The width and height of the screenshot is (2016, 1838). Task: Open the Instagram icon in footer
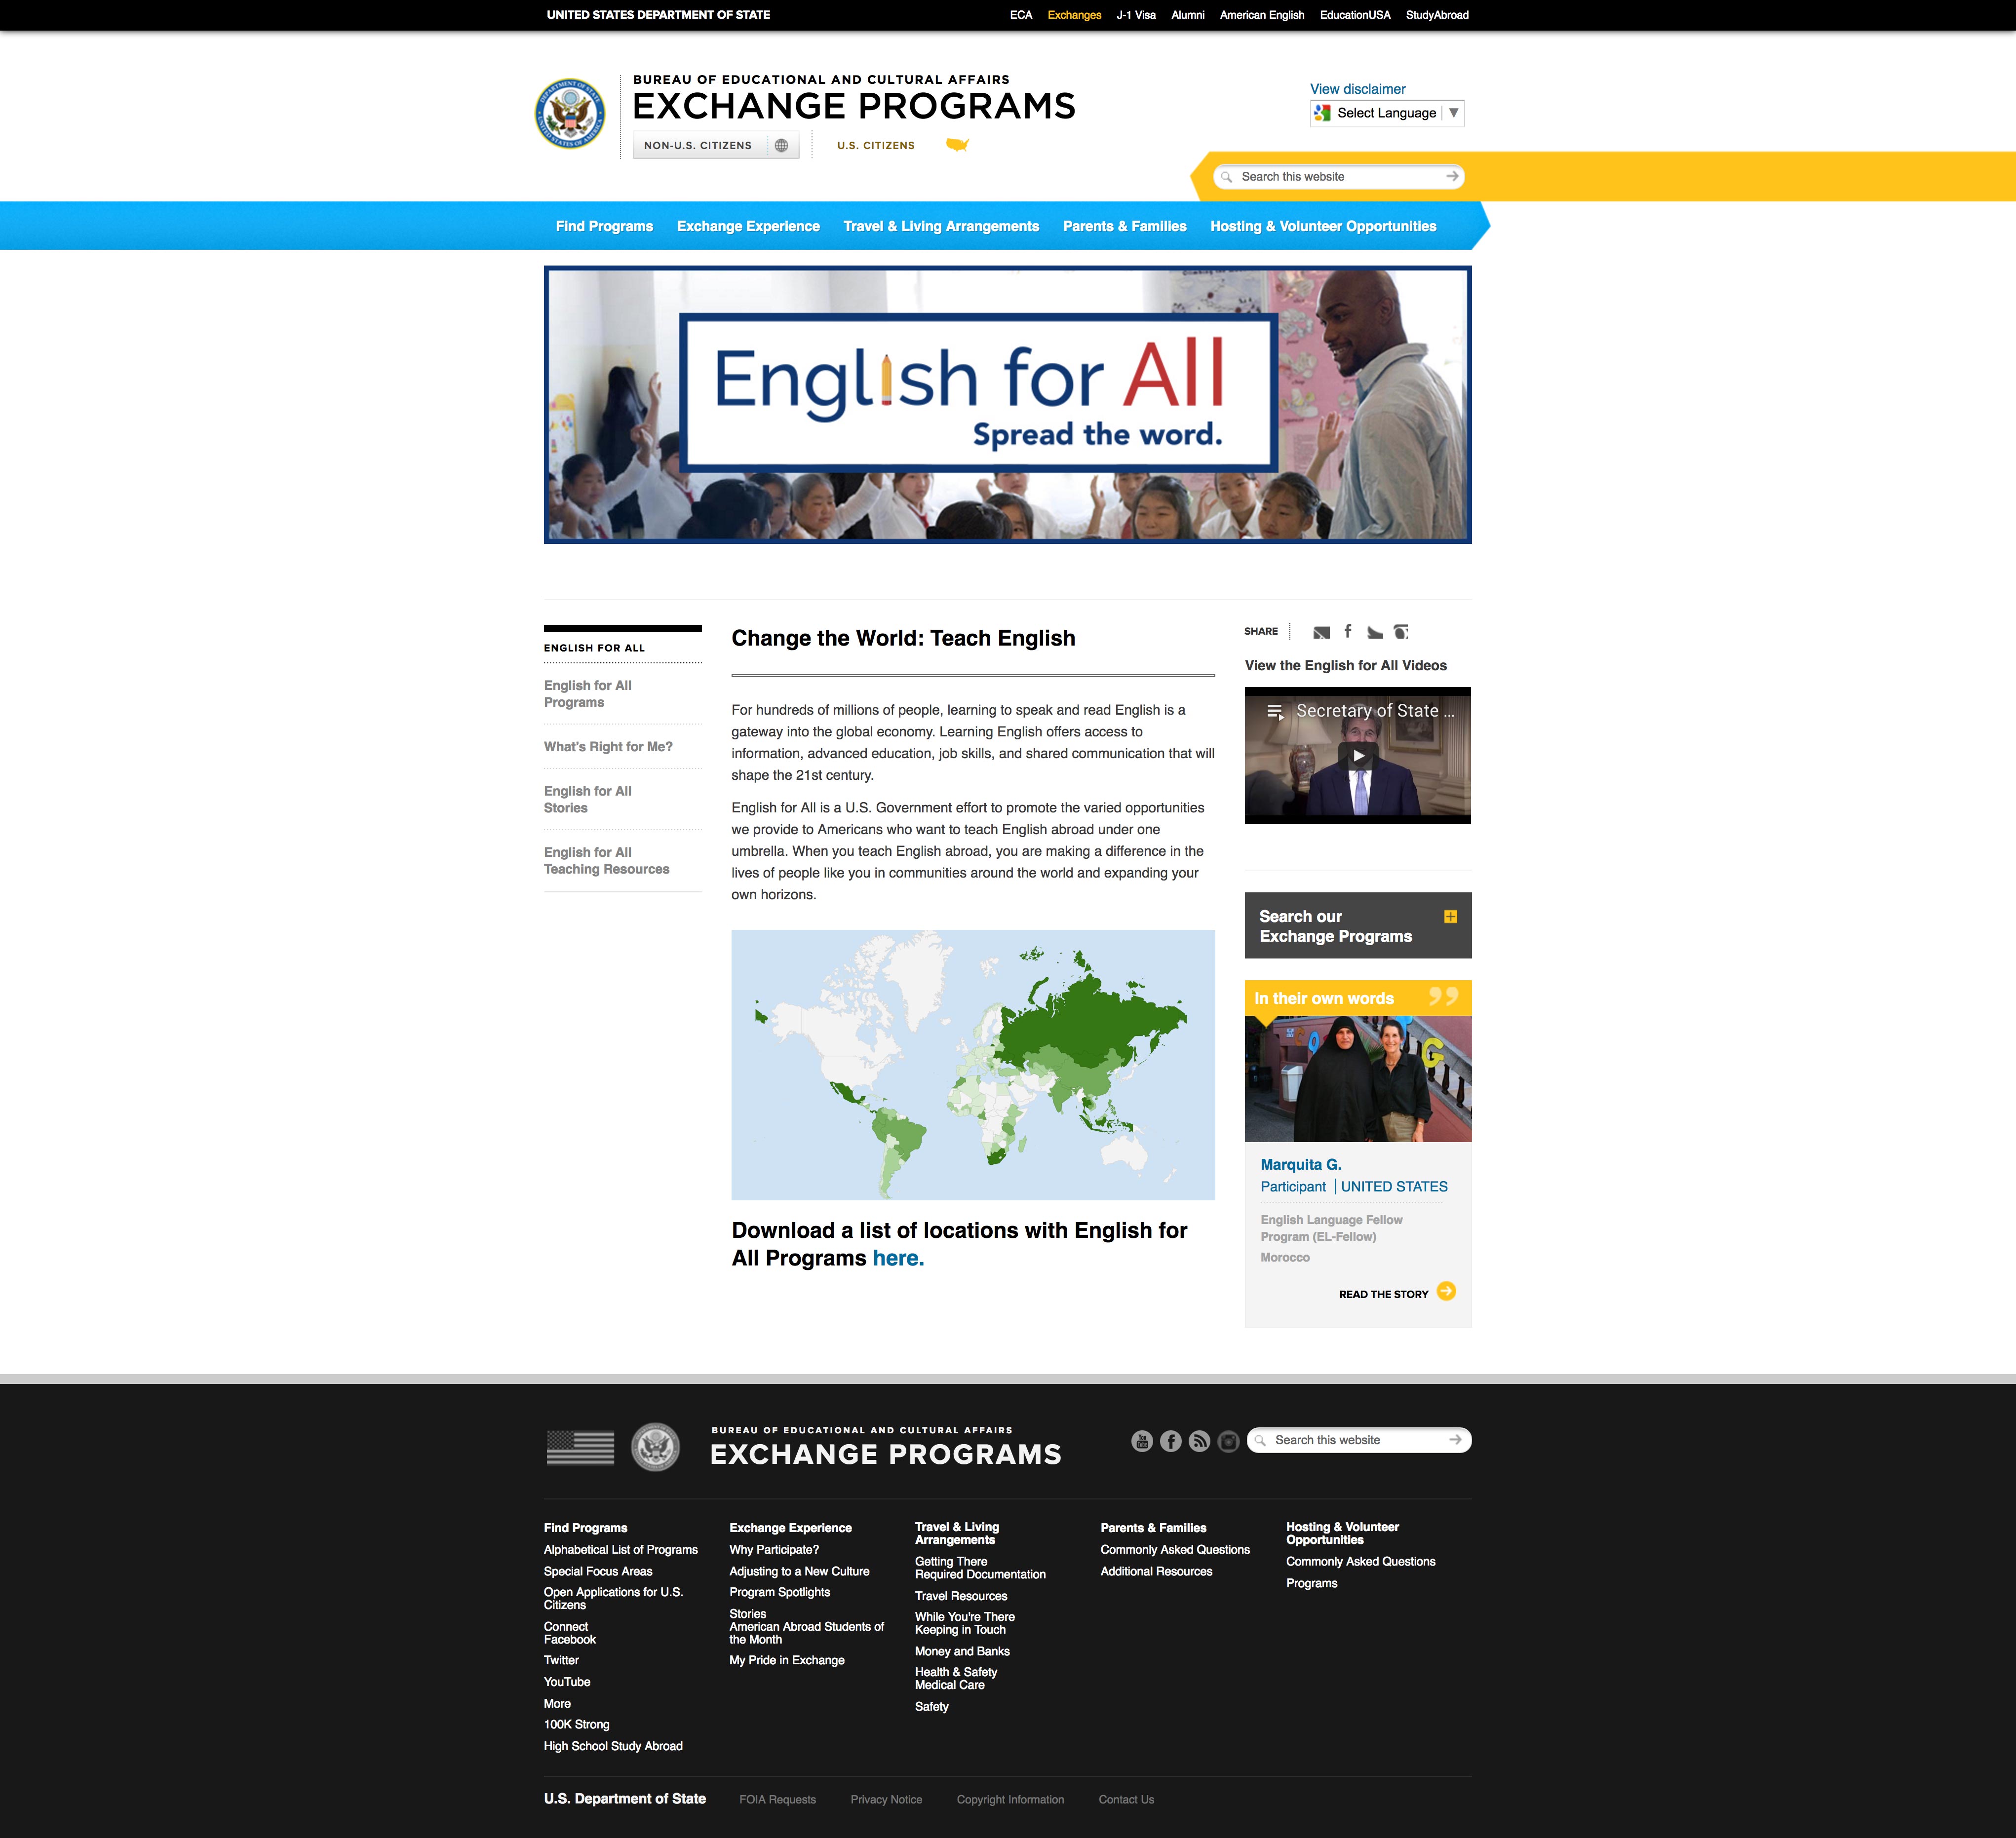[x=1228, y=1441]
